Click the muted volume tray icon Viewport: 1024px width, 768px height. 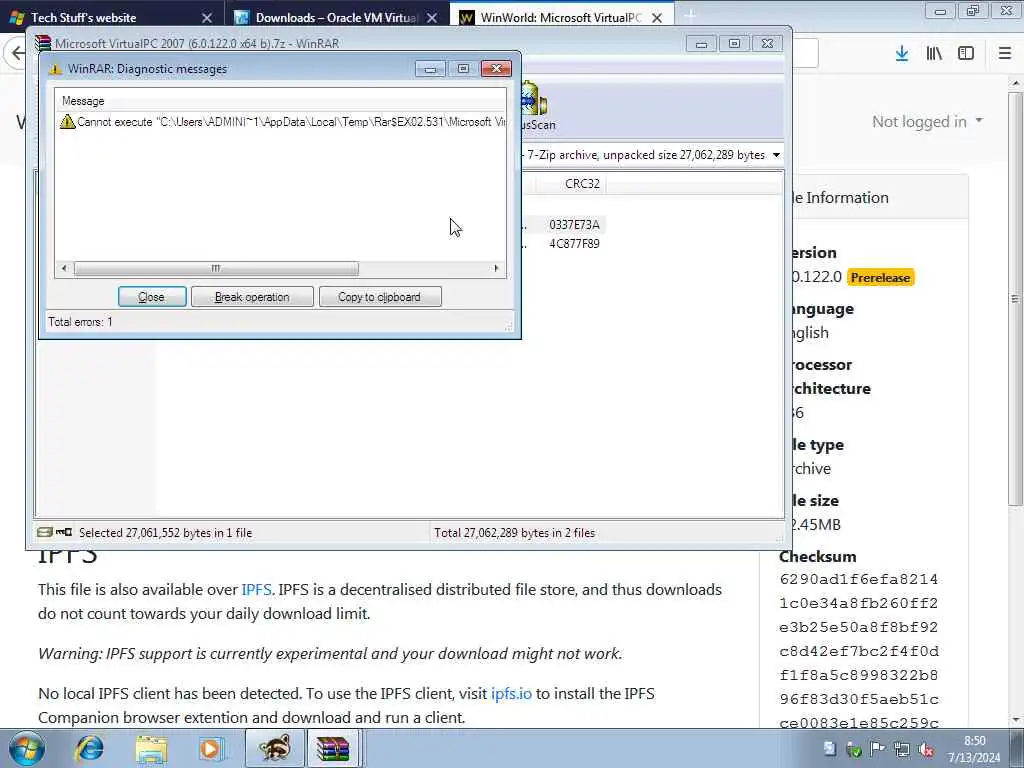point(926,749)
